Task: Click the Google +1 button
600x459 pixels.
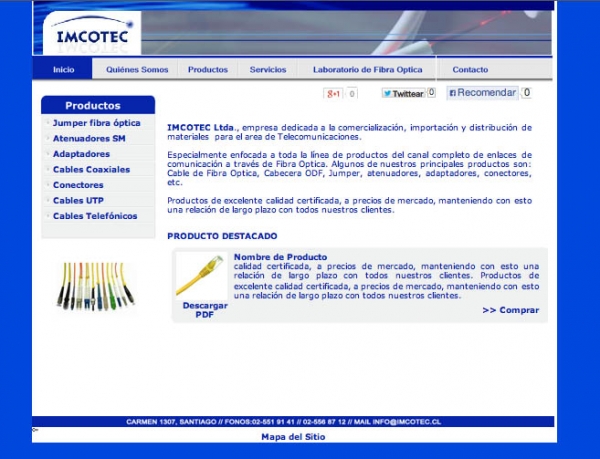Action: click(333, 94)
